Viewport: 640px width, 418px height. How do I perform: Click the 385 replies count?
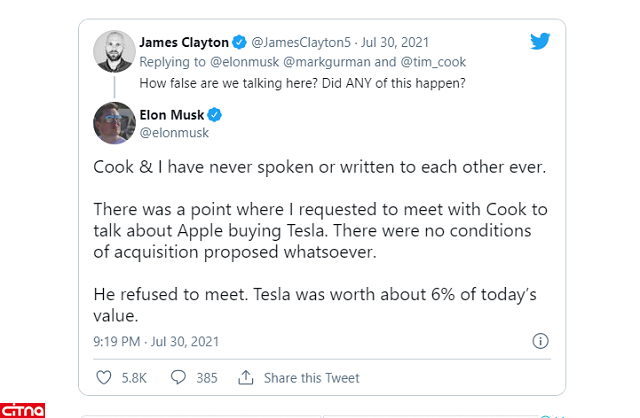207,378
